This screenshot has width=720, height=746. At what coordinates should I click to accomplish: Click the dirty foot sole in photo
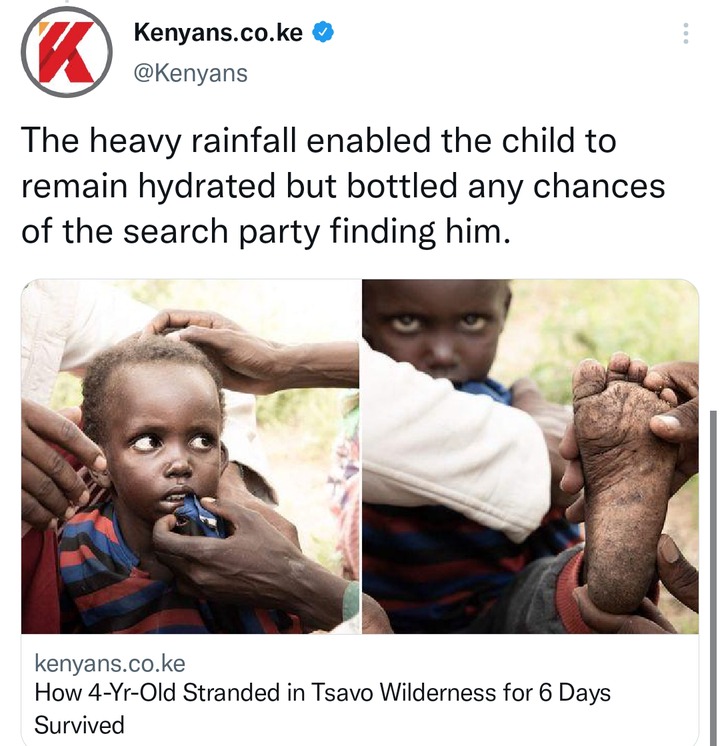(x=623, y=481)
